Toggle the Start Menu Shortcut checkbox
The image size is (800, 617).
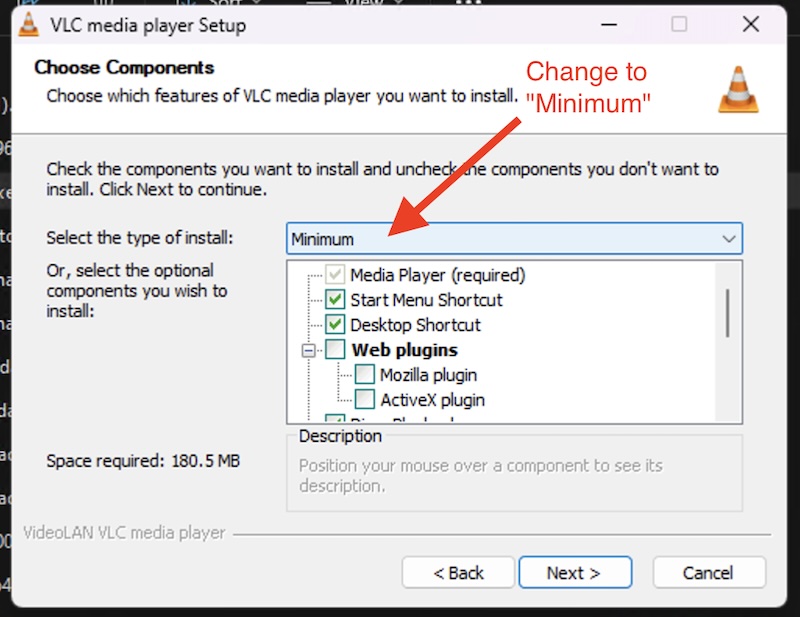tap(336, 300)
